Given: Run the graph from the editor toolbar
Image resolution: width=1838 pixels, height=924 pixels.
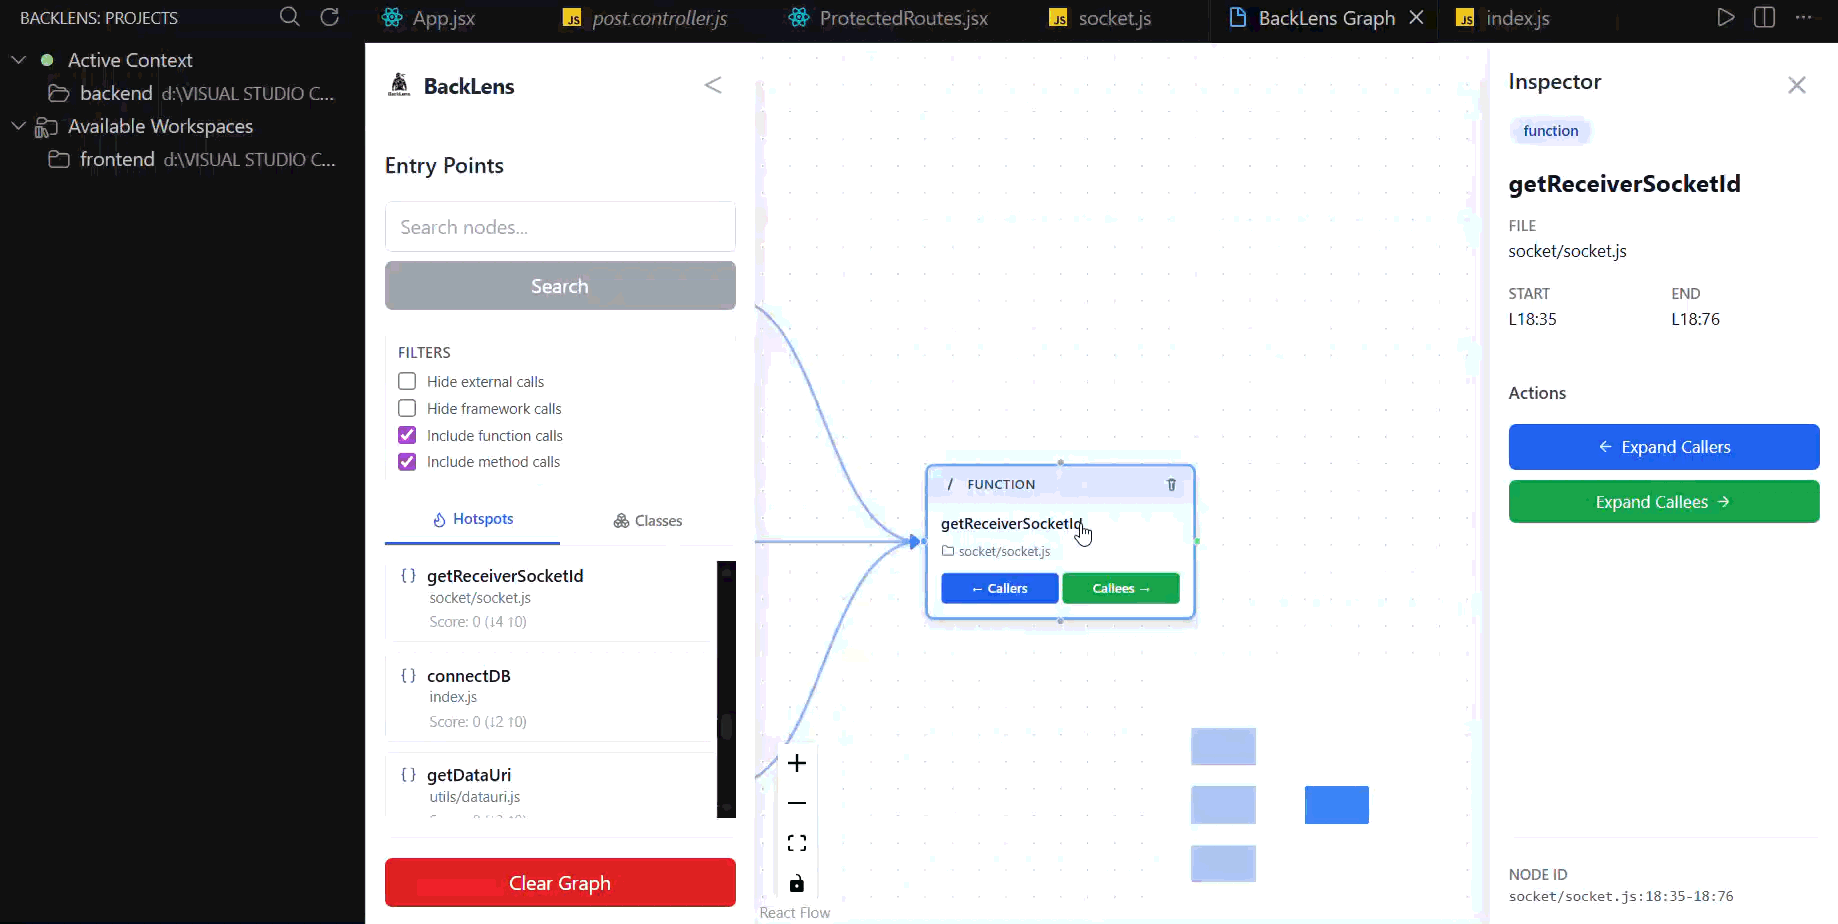Looking at the screenshot, I should (1725, 17).
